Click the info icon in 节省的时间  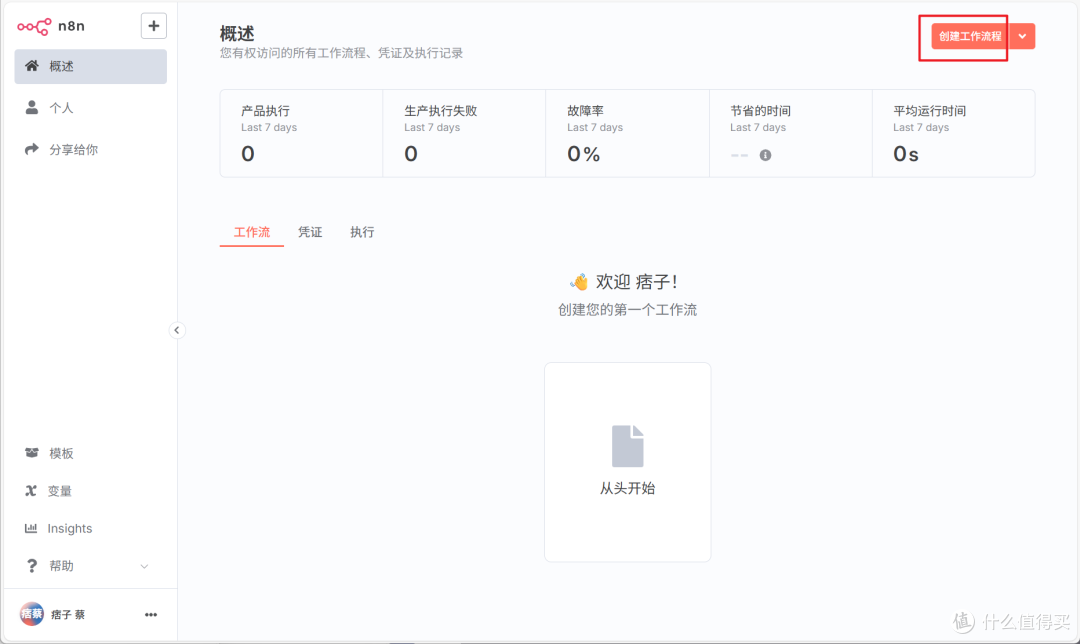pos(765,155)
